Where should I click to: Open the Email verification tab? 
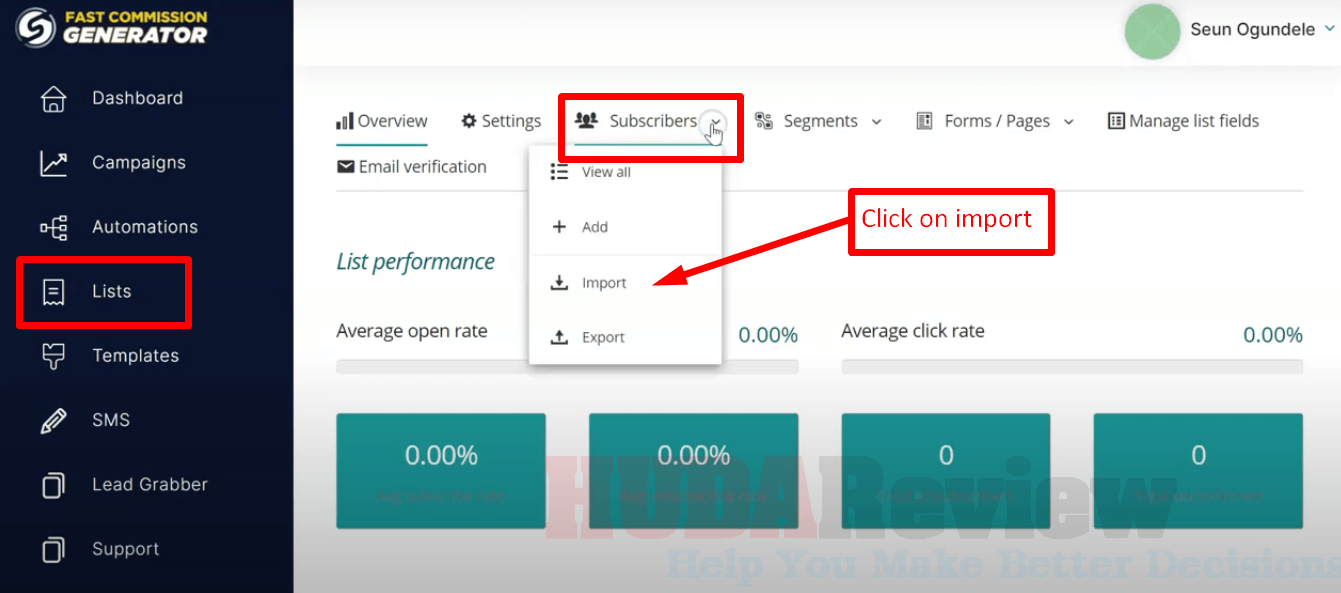(x=412, y=166)
